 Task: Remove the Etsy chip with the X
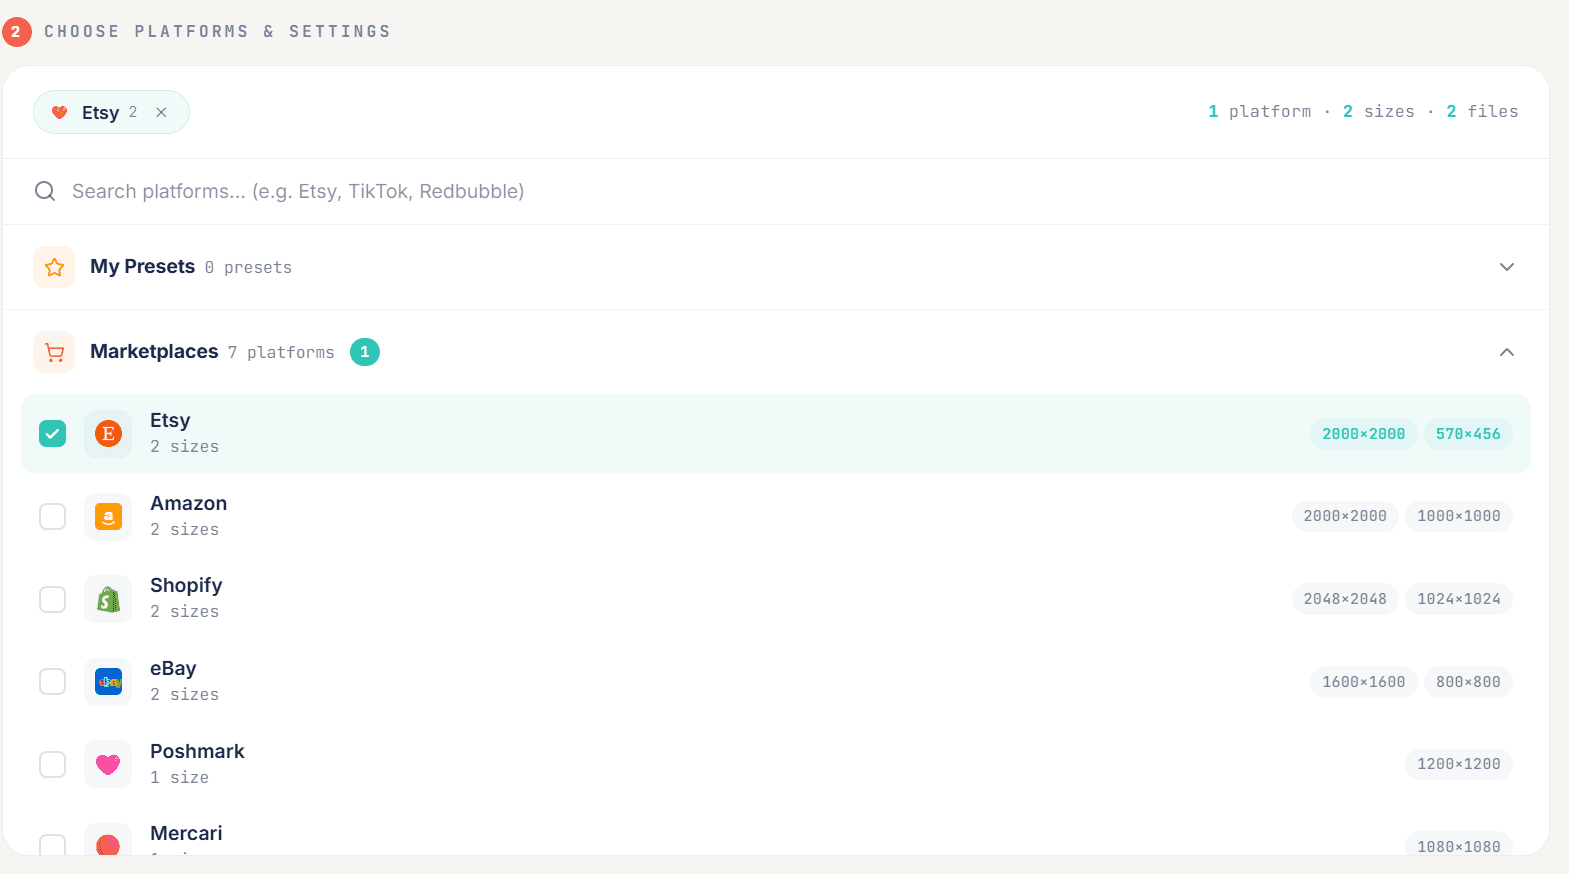tap(161, 112)
